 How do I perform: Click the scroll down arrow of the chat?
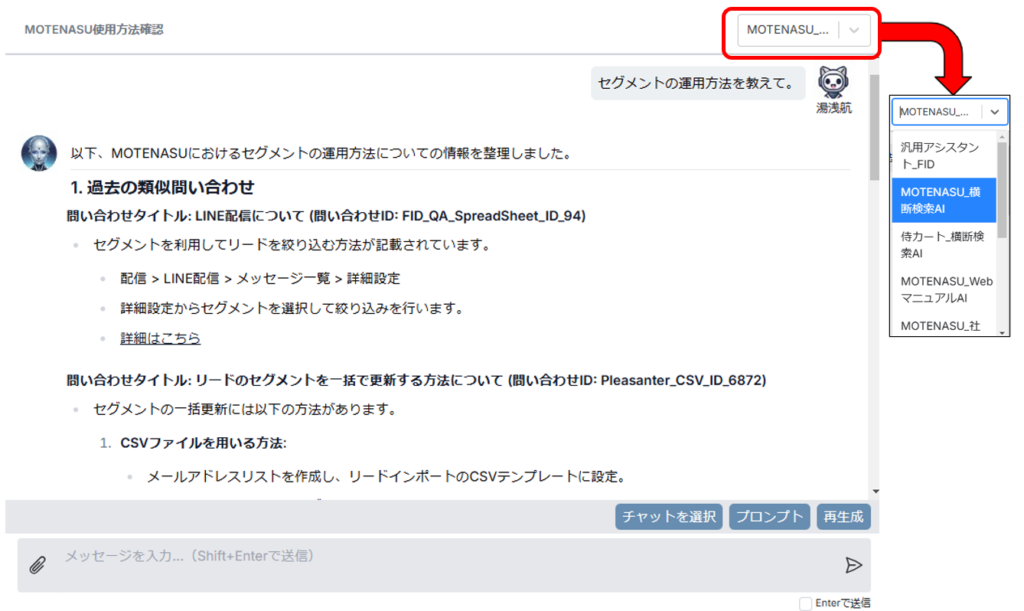click(x=876, y=492)
